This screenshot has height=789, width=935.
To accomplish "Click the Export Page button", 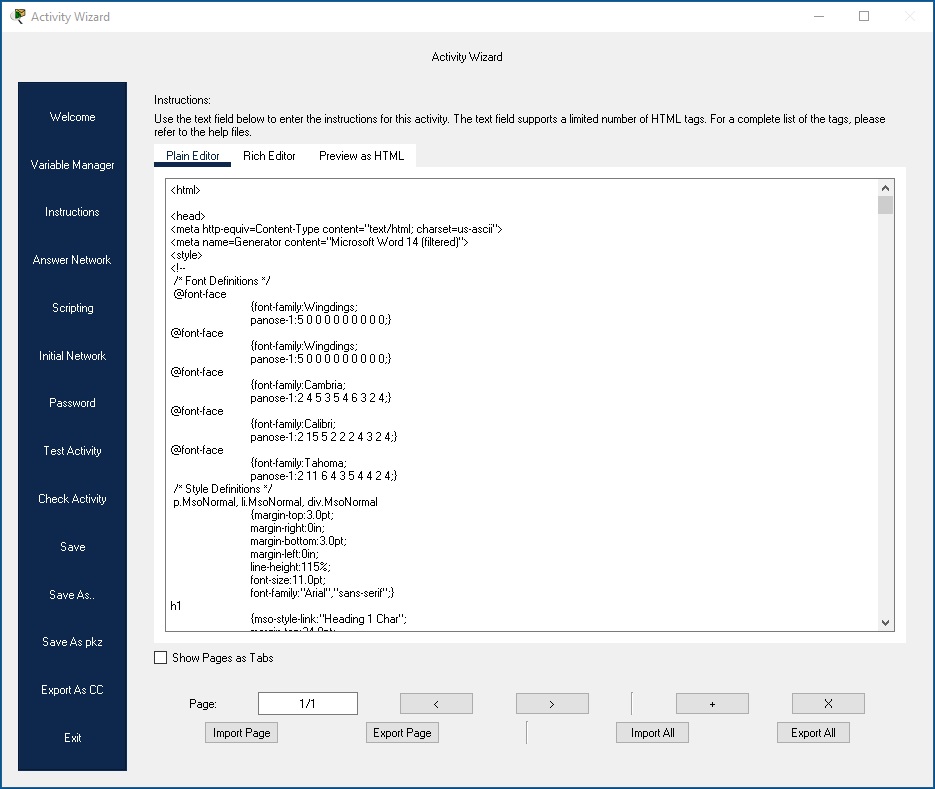I will (403, 733).
